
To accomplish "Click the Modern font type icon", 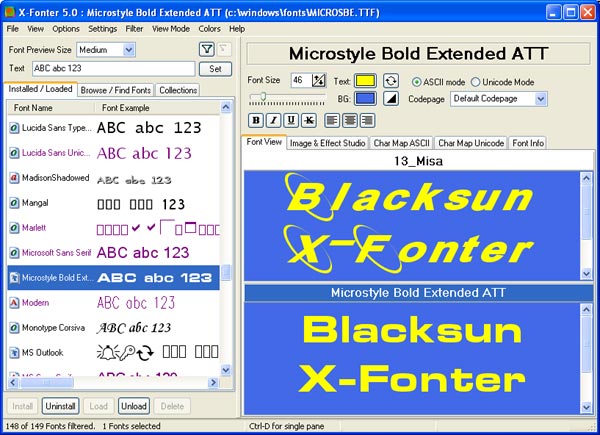I will click(14, 303).
